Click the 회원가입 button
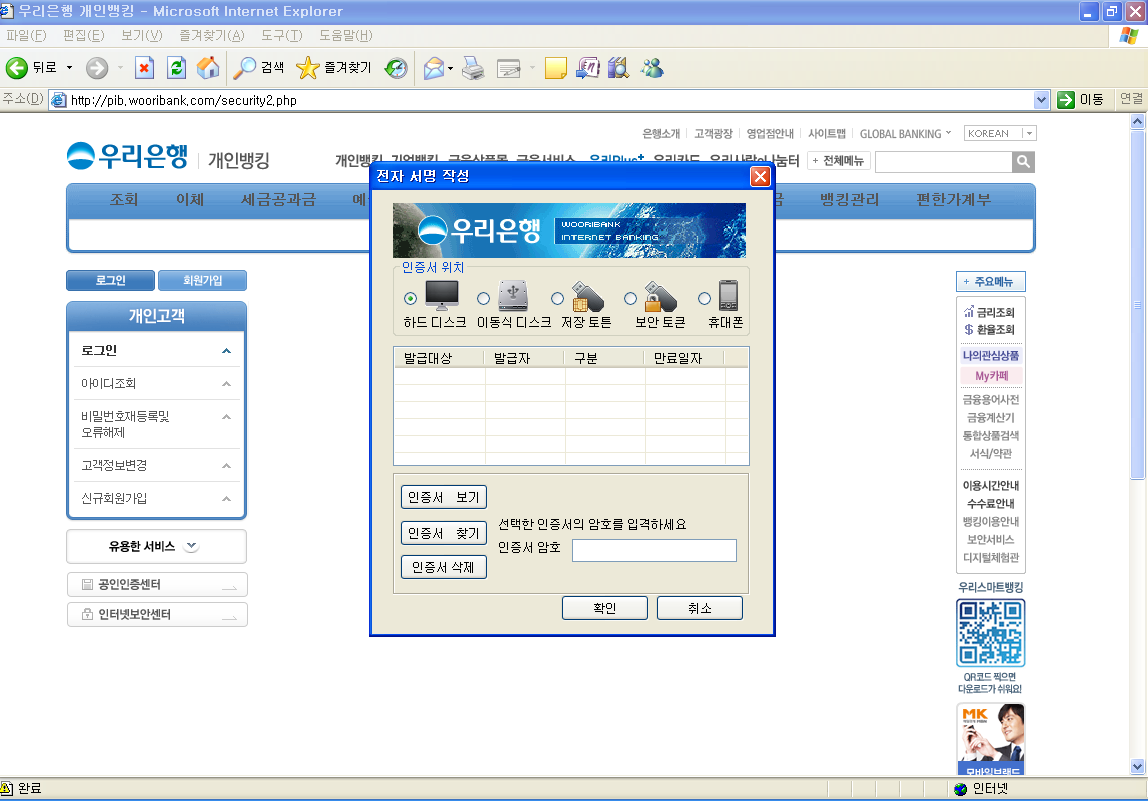 coord(202,280)
